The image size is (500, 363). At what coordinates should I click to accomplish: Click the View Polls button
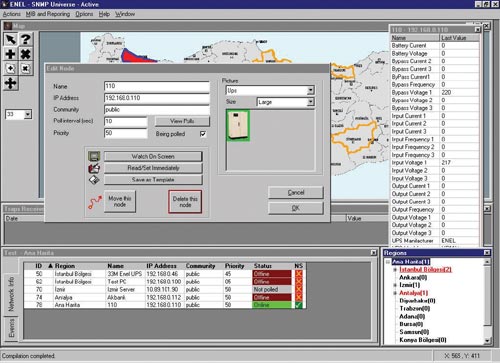[x=182, y=121]
